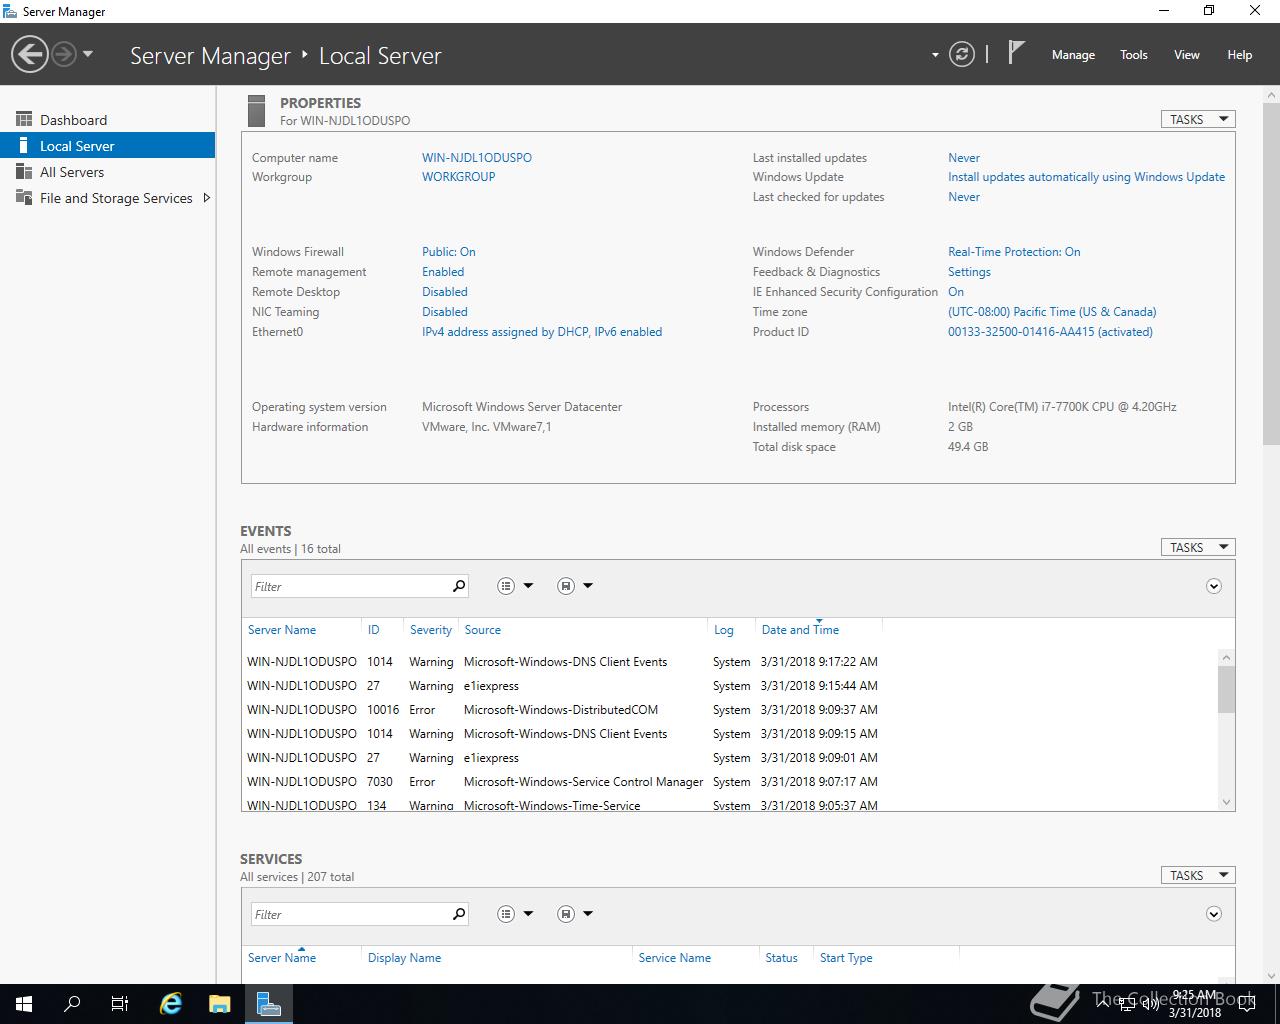Screen dimensions: 1280x1024
Task: Open the Manage menu
Action: (1073, 55)
